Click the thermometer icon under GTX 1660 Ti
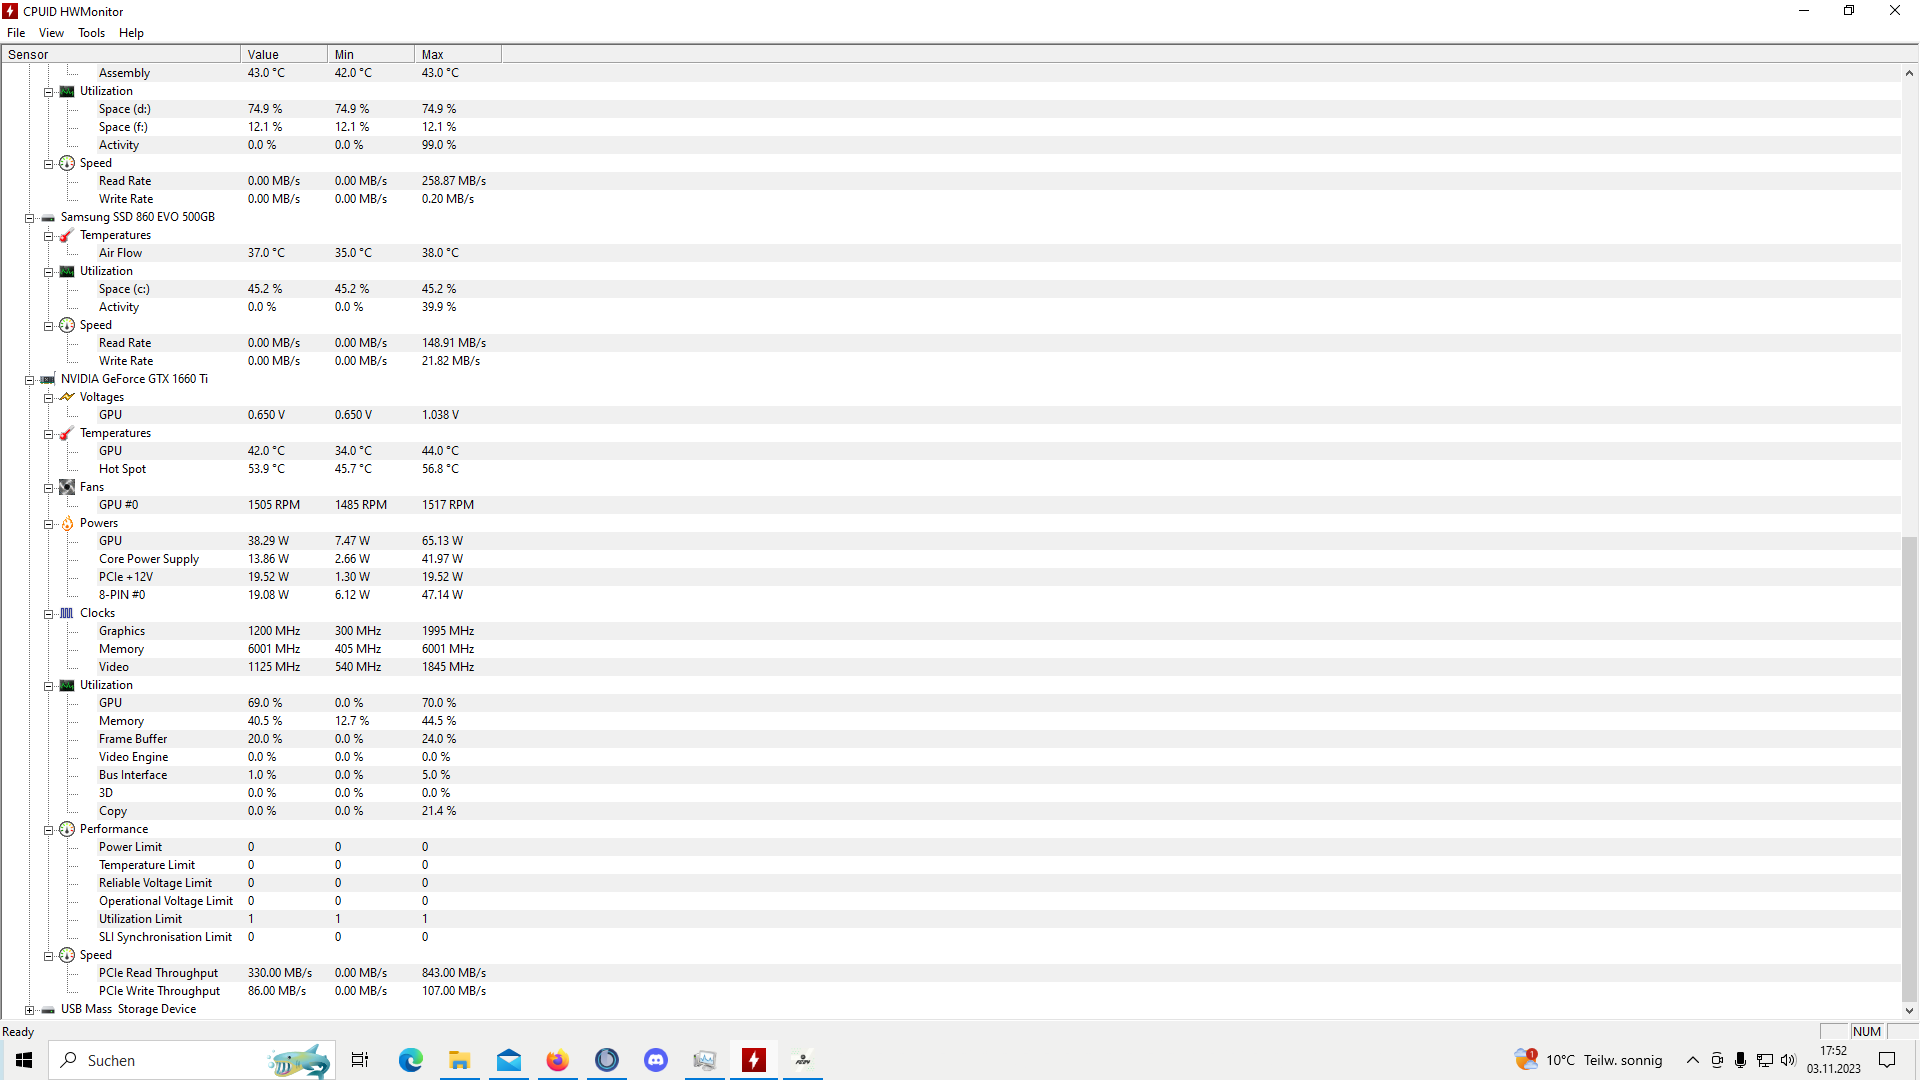This screenshot has width=1920, height=1080. click(x=67, y=433)
